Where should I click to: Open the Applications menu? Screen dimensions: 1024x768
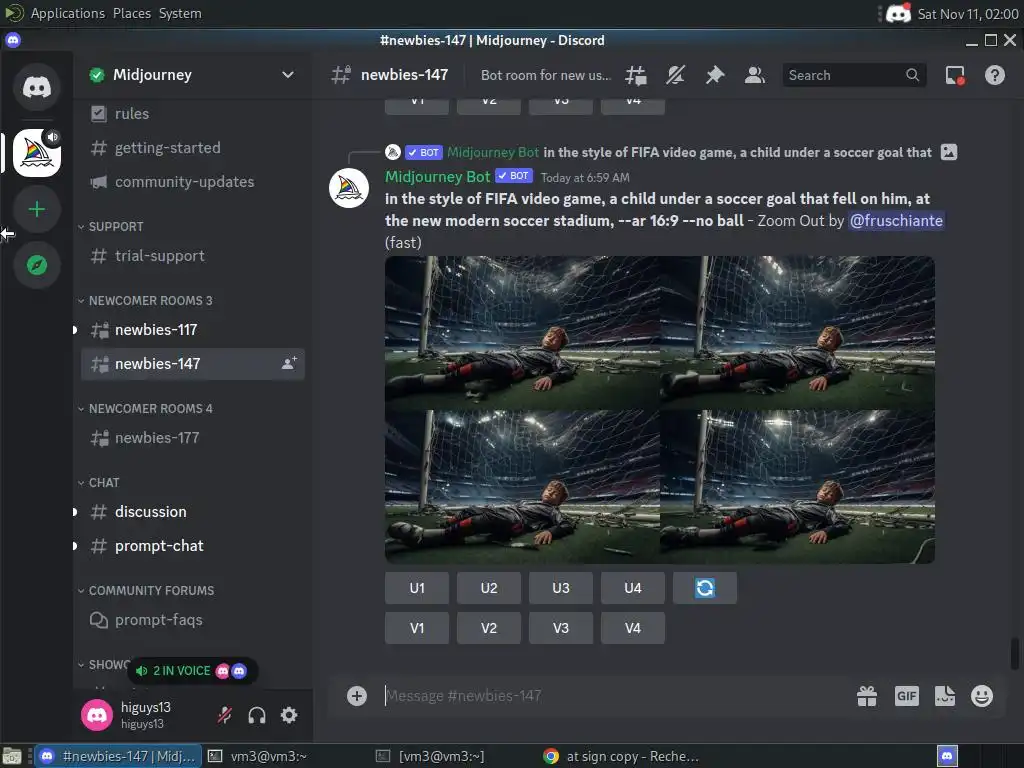click(x=67, y=13)
